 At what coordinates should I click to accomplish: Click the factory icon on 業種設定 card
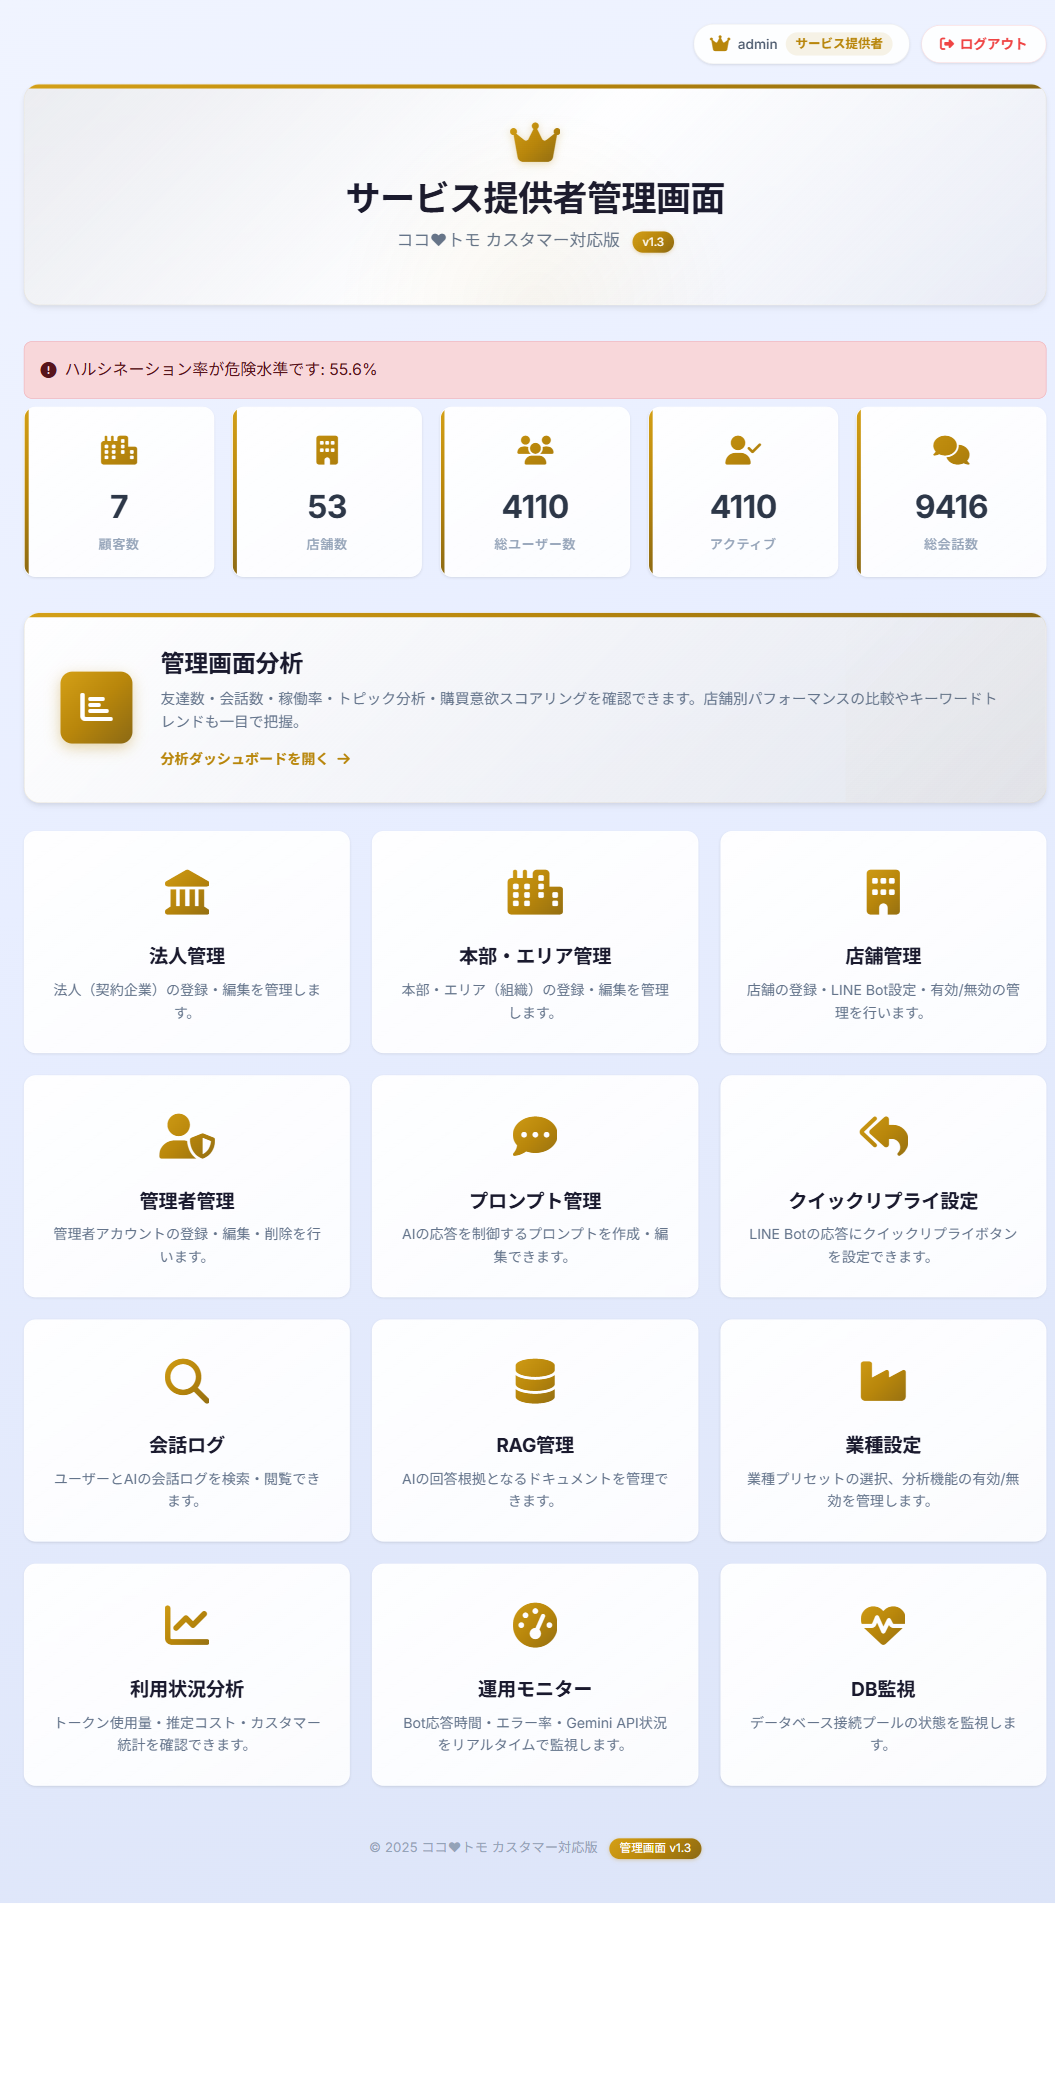tap(883, 1381)
